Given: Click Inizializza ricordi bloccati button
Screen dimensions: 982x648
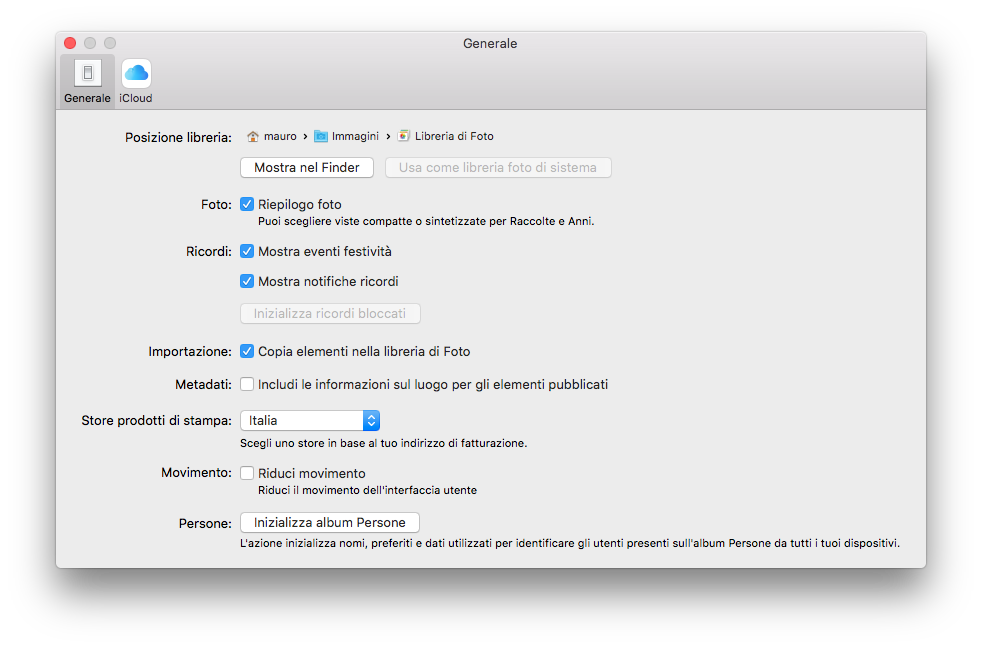Looking at the screenshot, I should point(330,314).
